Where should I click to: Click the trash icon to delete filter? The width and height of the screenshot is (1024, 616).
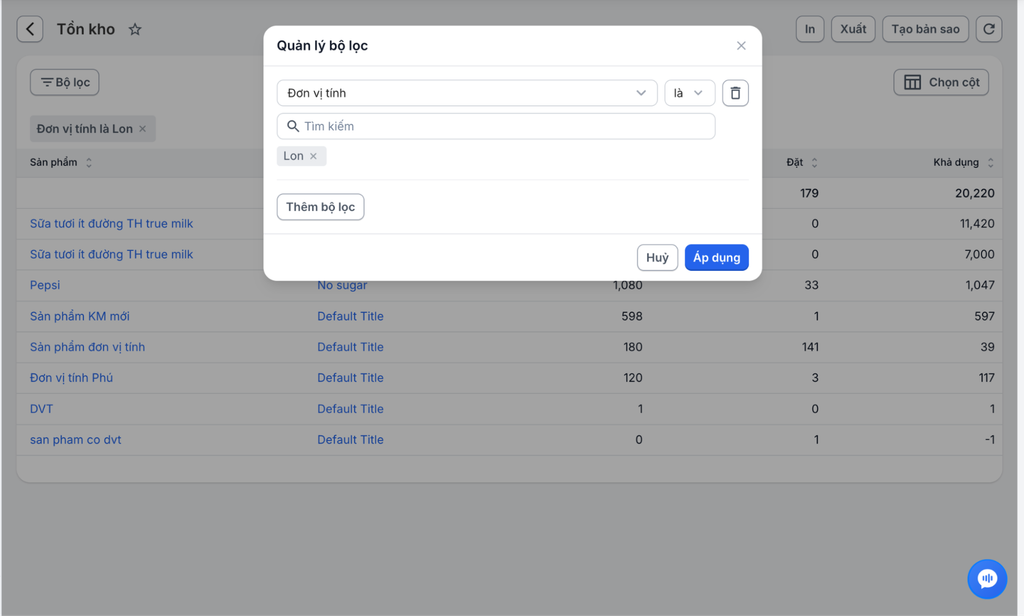735,93
